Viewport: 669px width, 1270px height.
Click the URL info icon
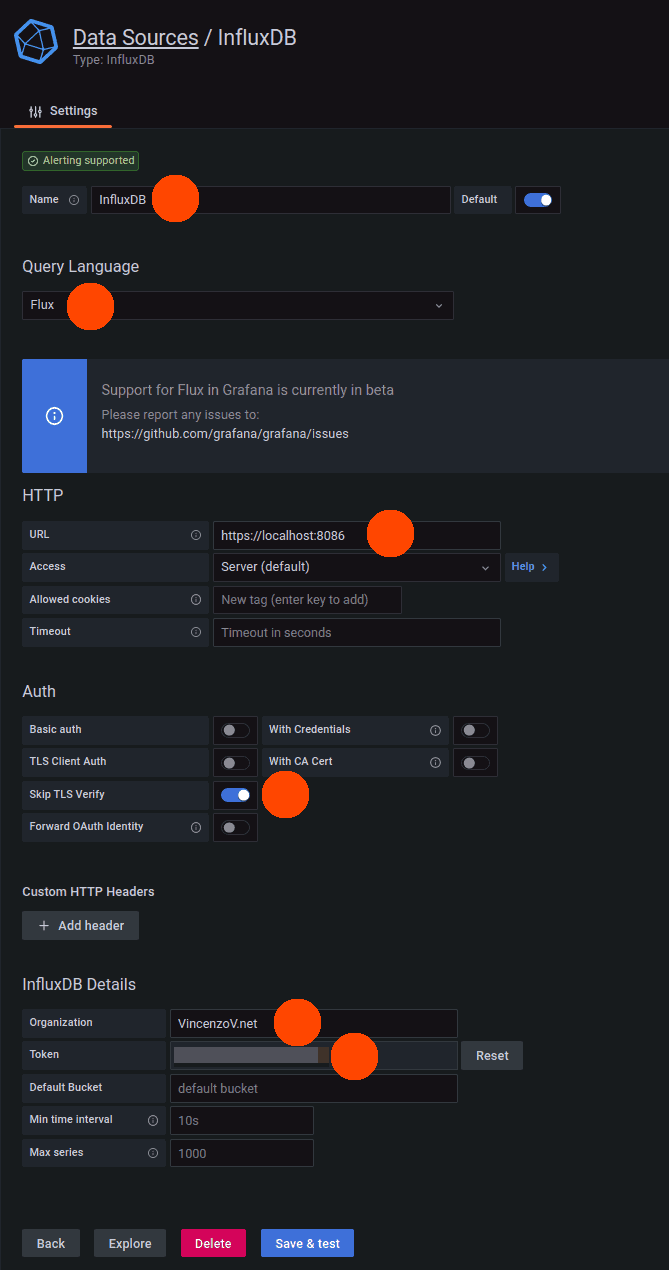coord(196,535)
